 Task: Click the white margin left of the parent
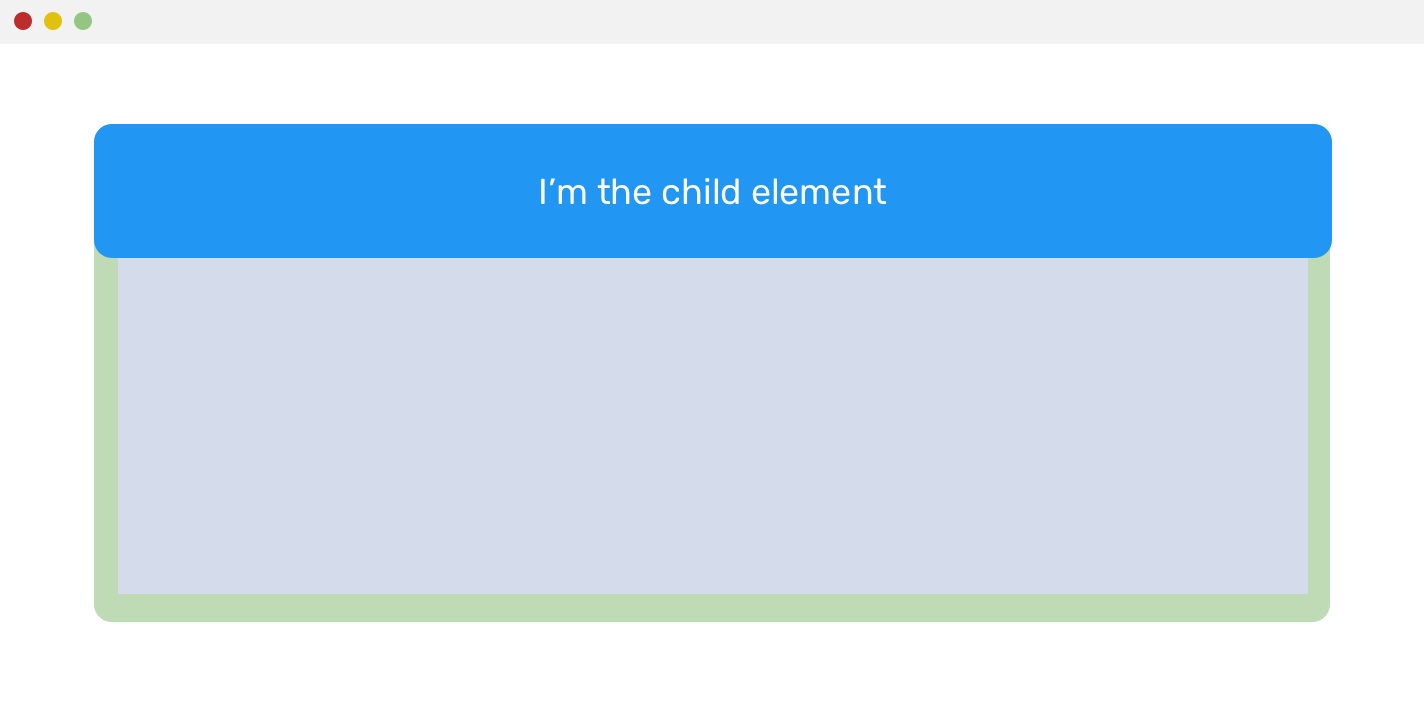(46, 400)
